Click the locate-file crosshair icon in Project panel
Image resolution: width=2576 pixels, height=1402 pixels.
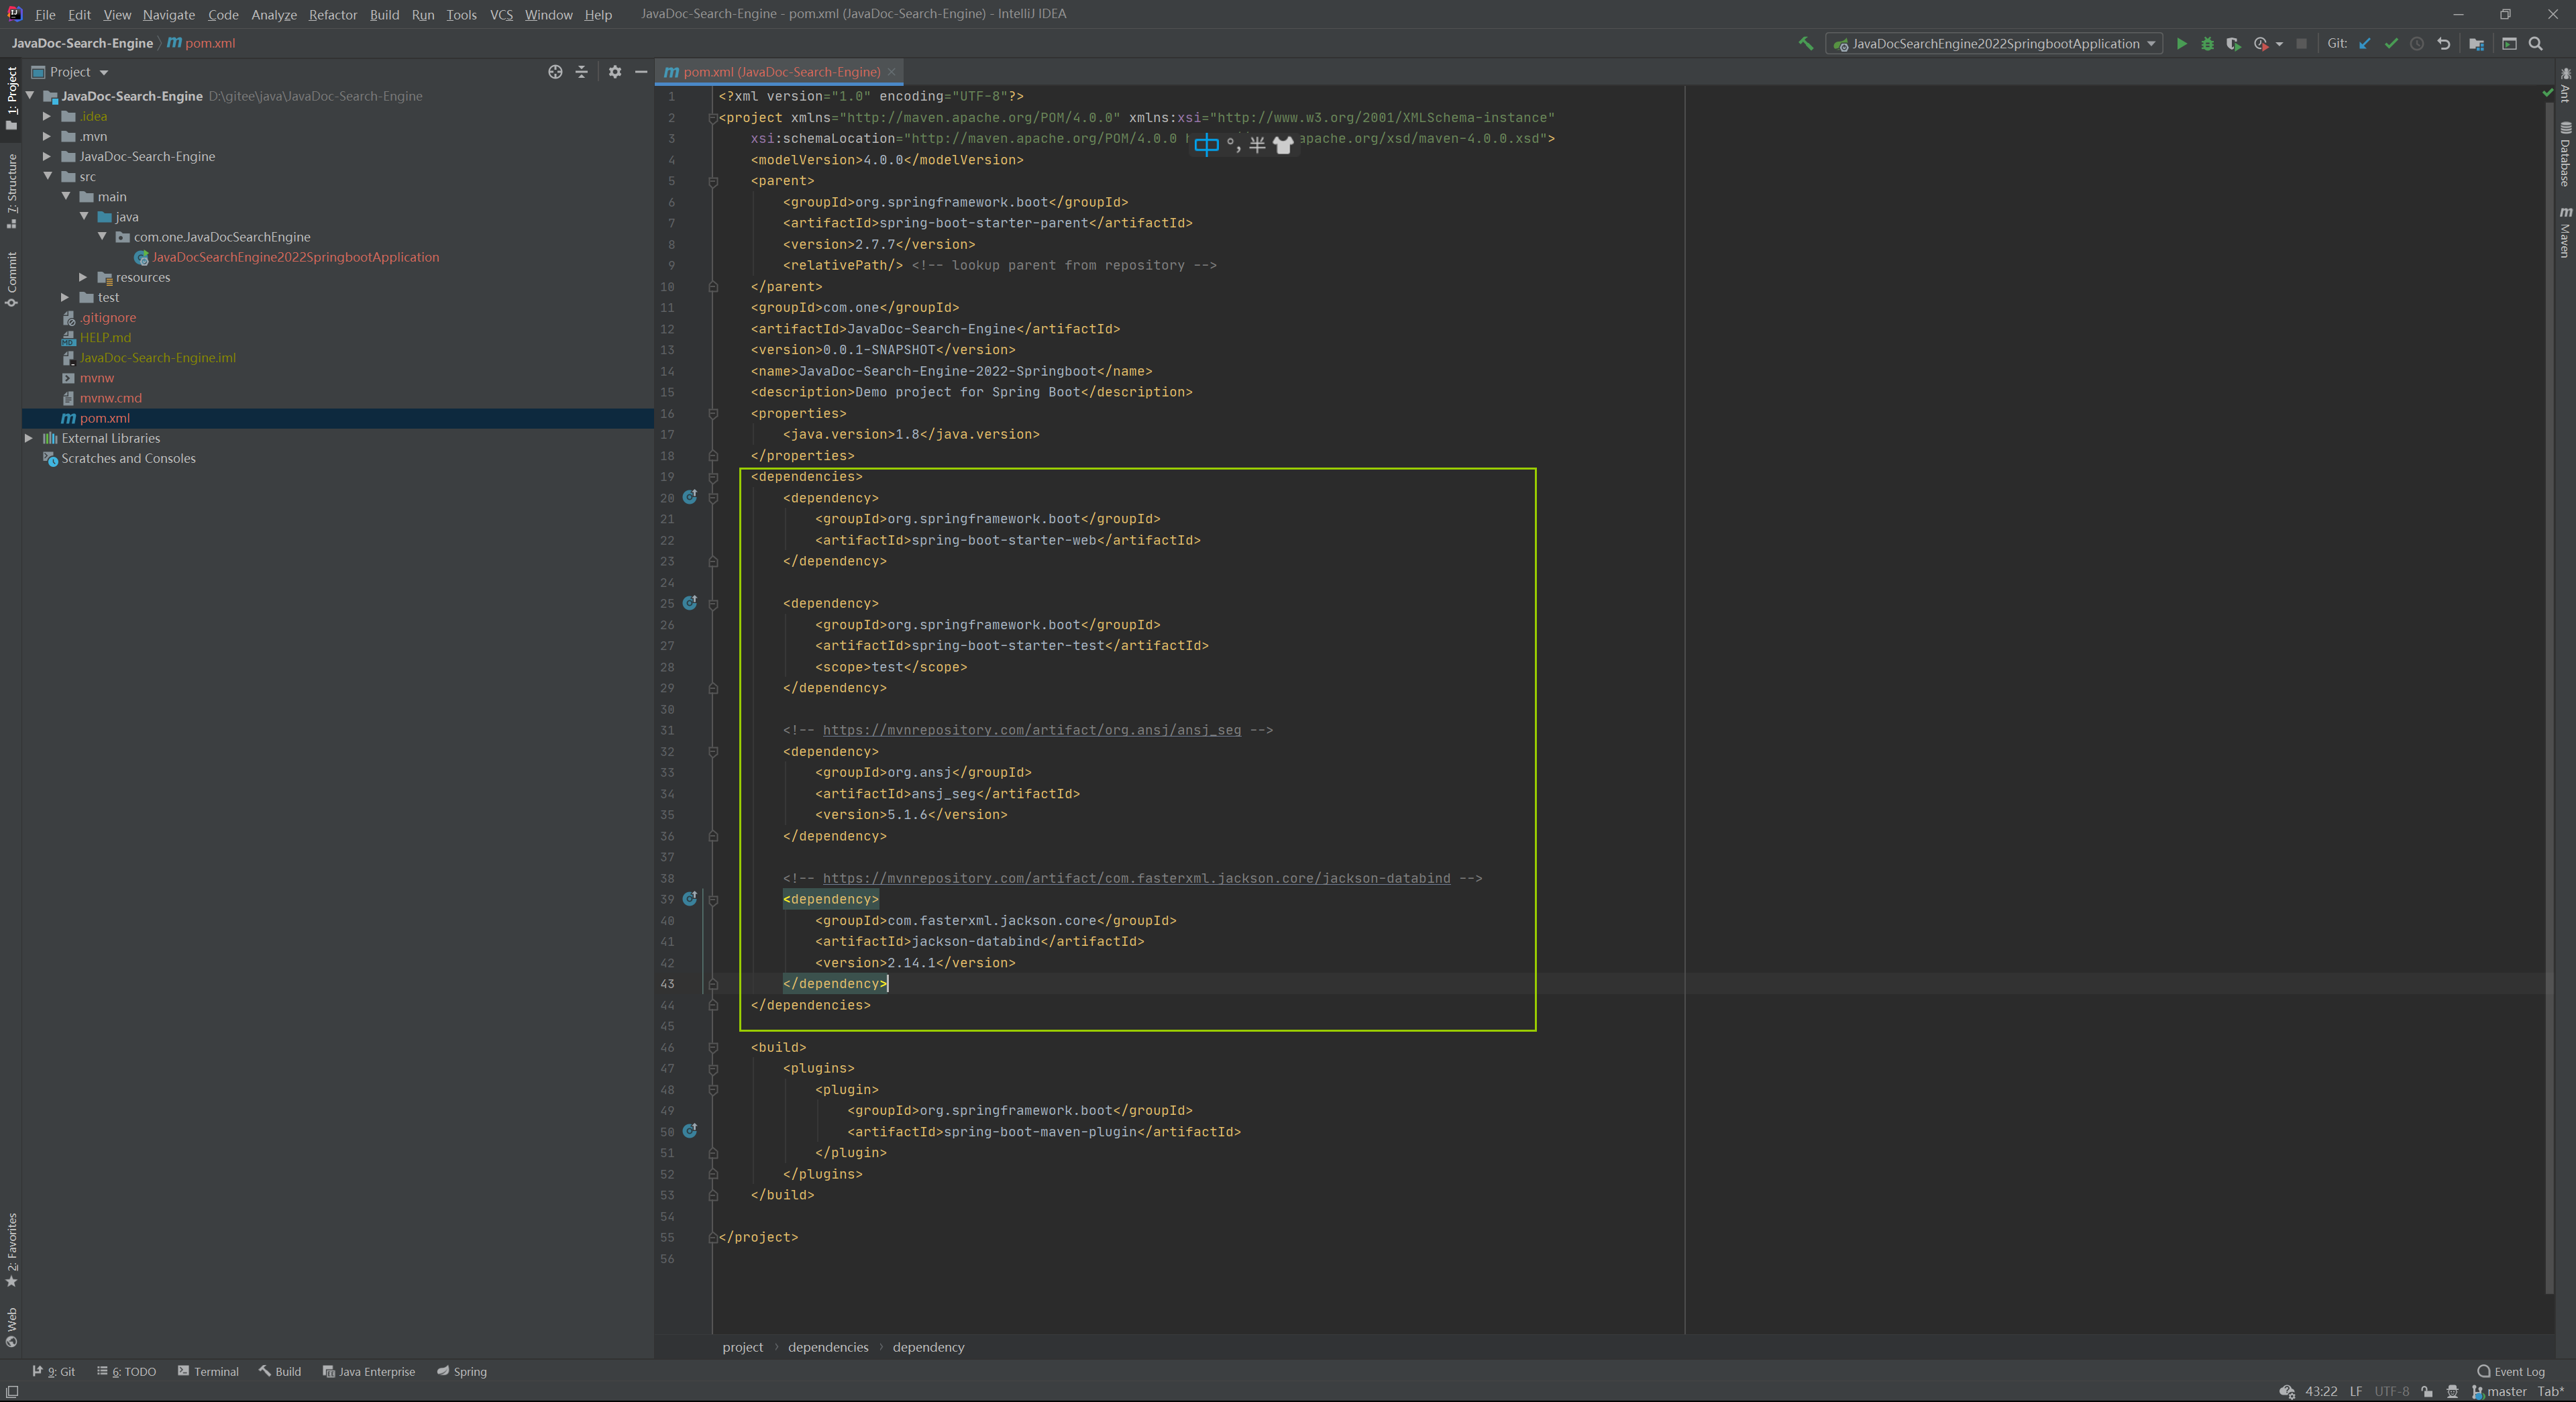tap(555, 72)
